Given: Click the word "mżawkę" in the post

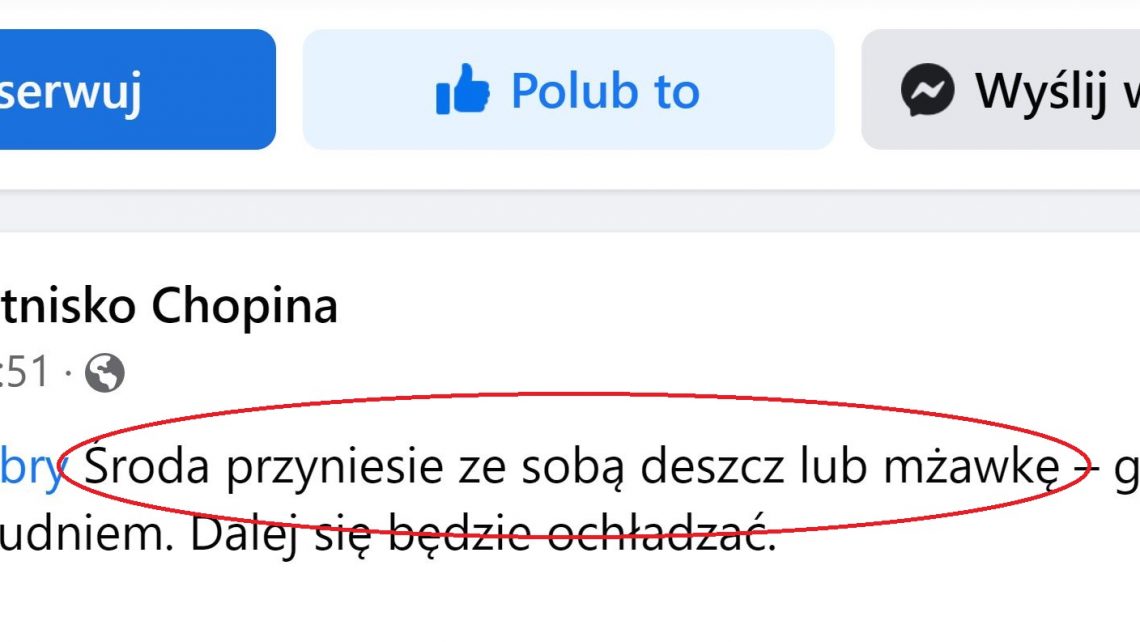Looking at the screenshot, I should tap(972, 468).
